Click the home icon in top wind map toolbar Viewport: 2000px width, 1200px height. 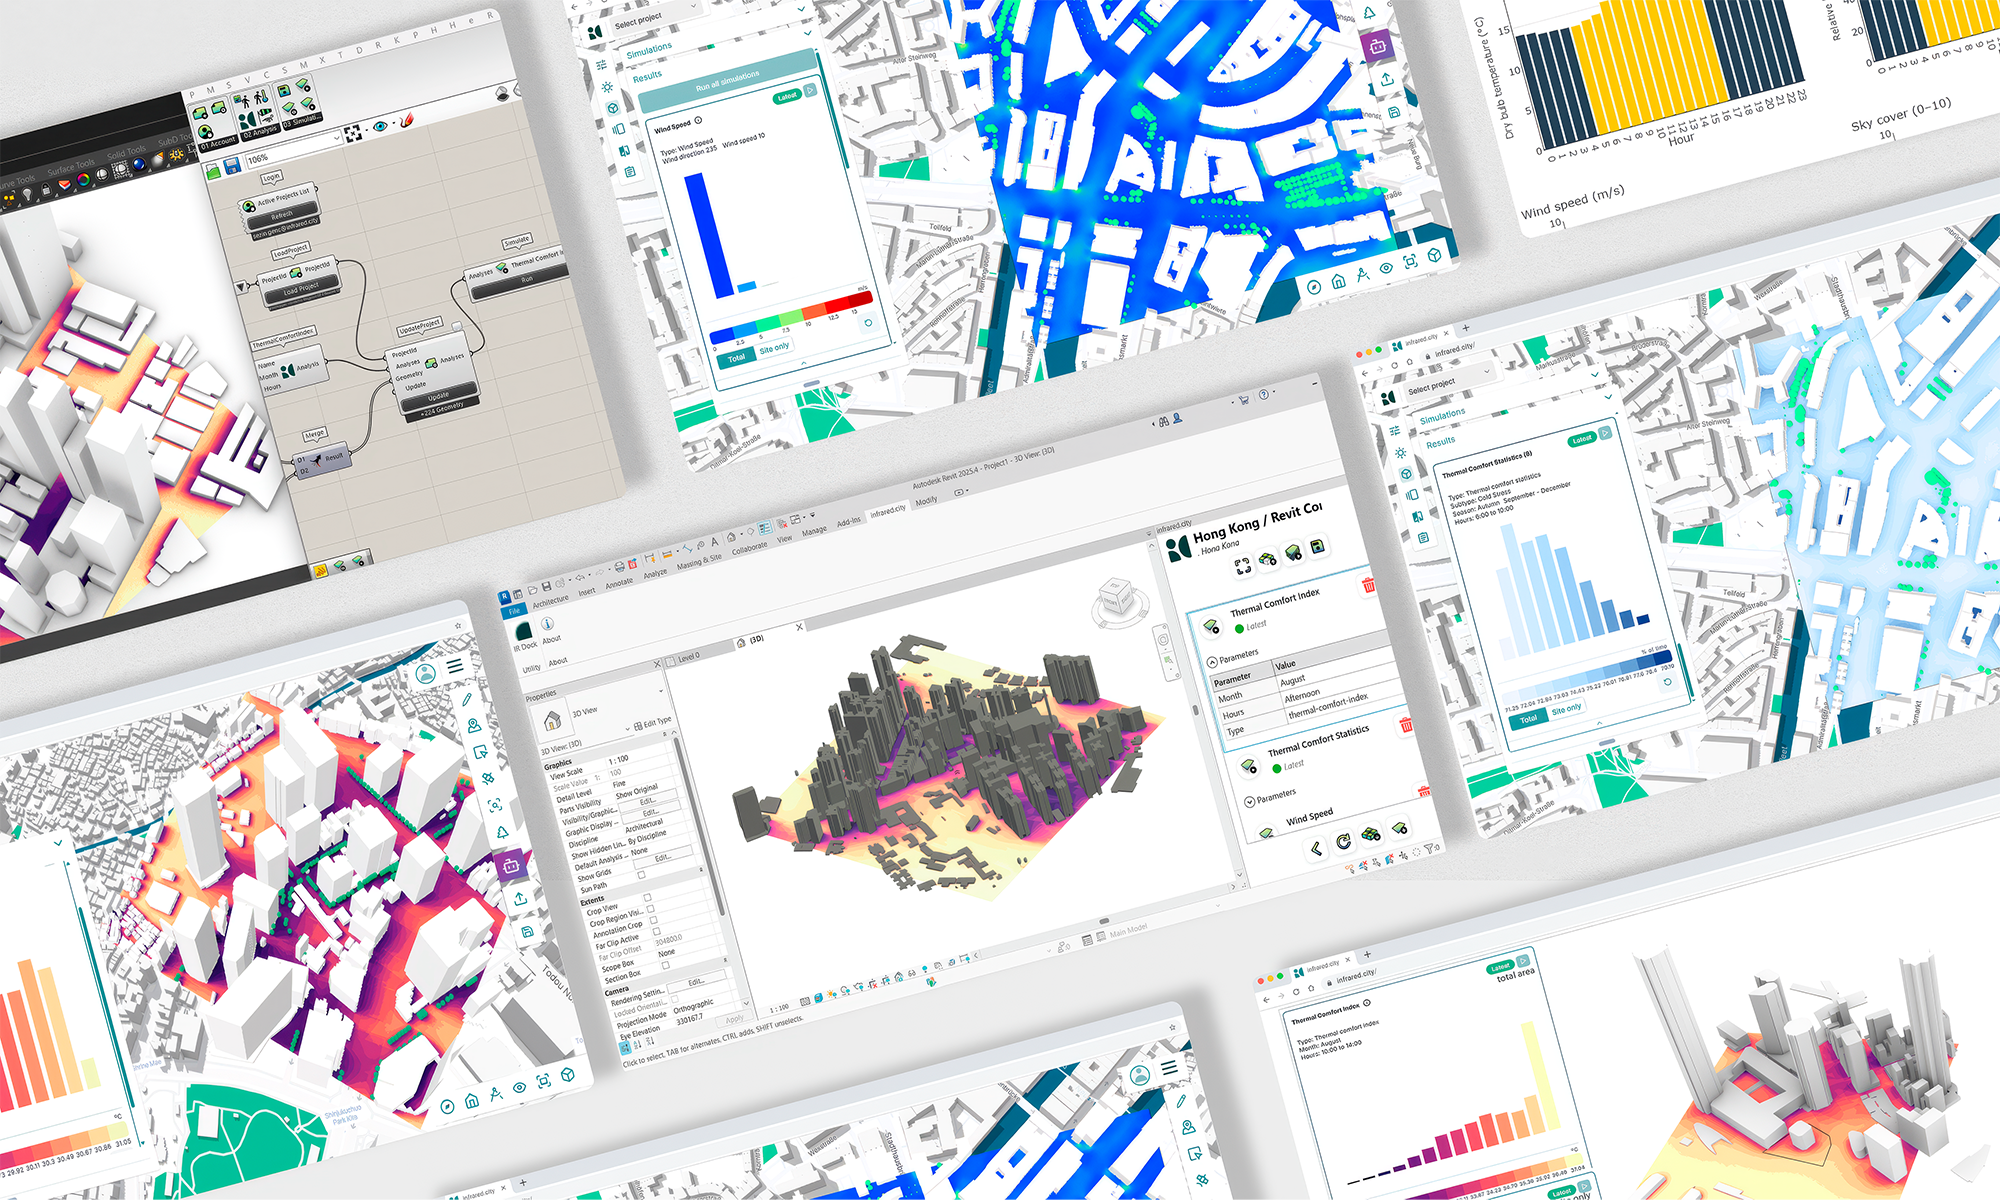click(x=1338, y=281)
